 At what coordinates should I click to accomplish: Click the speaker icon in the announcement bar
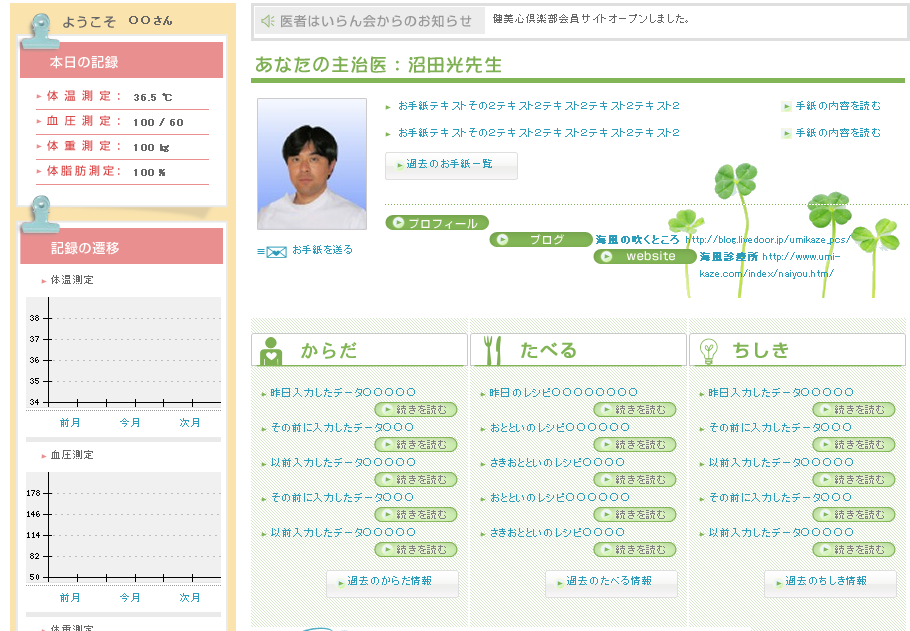pyautogui.click(x=267, y=21)
